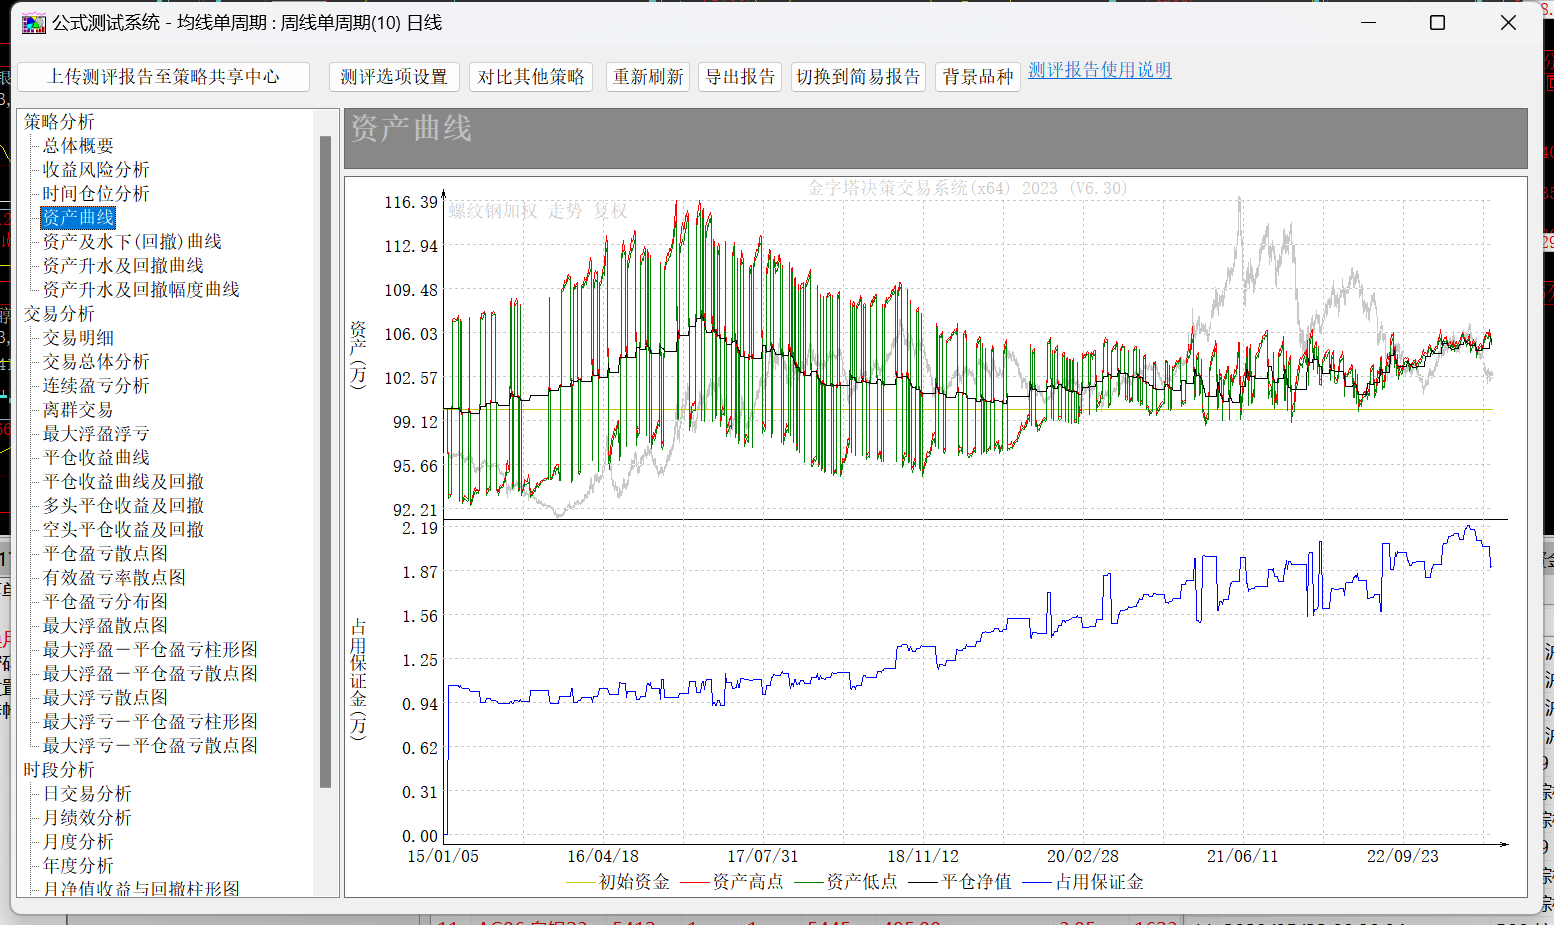This screenshot has width=1554, height=925.
Task: Click the 2.19 margin axis value
Action: 420,528
